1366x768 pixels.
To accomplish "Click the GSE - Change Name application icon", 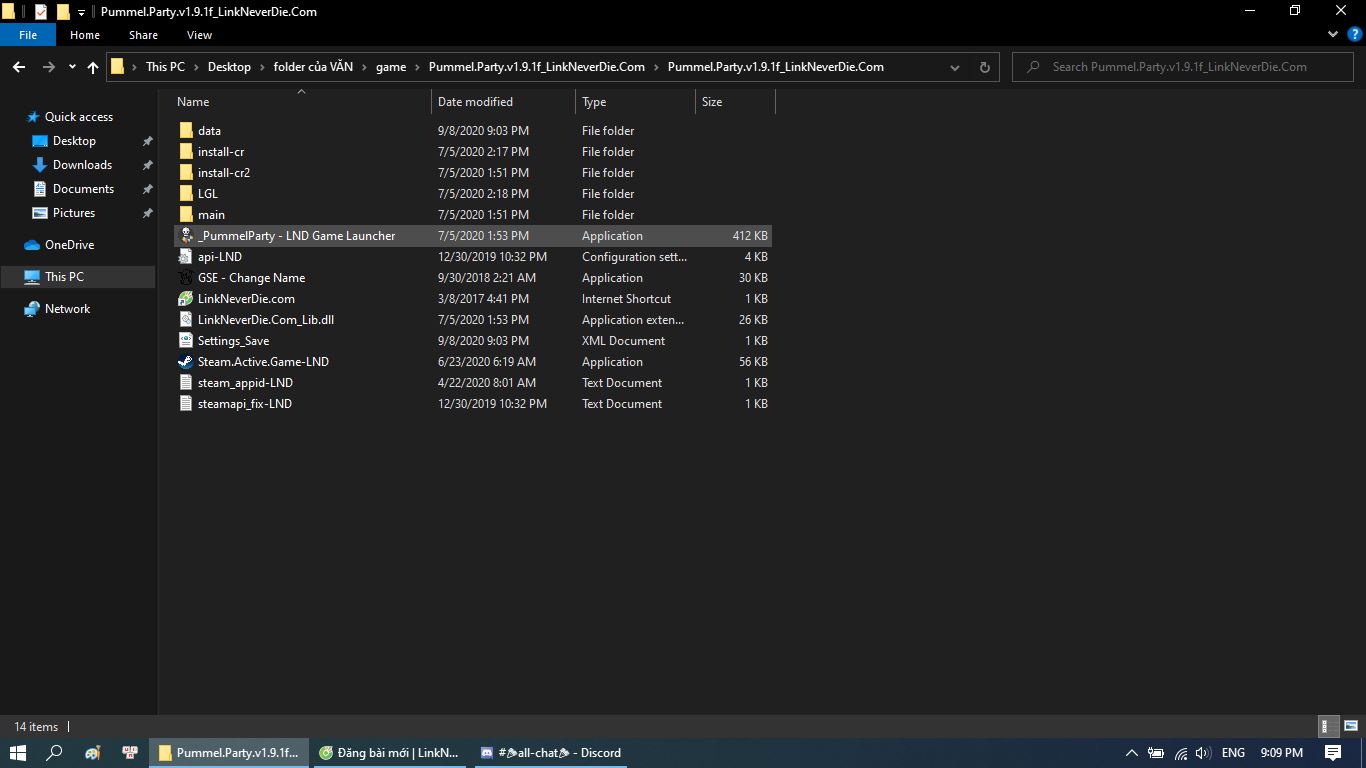I will [185, 278].
